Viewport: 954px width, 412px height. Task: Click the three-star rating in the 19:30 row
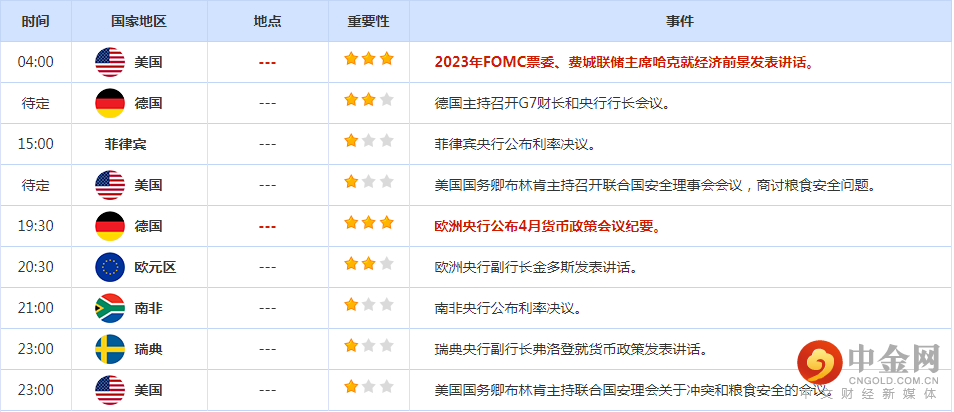click(369, 223)
